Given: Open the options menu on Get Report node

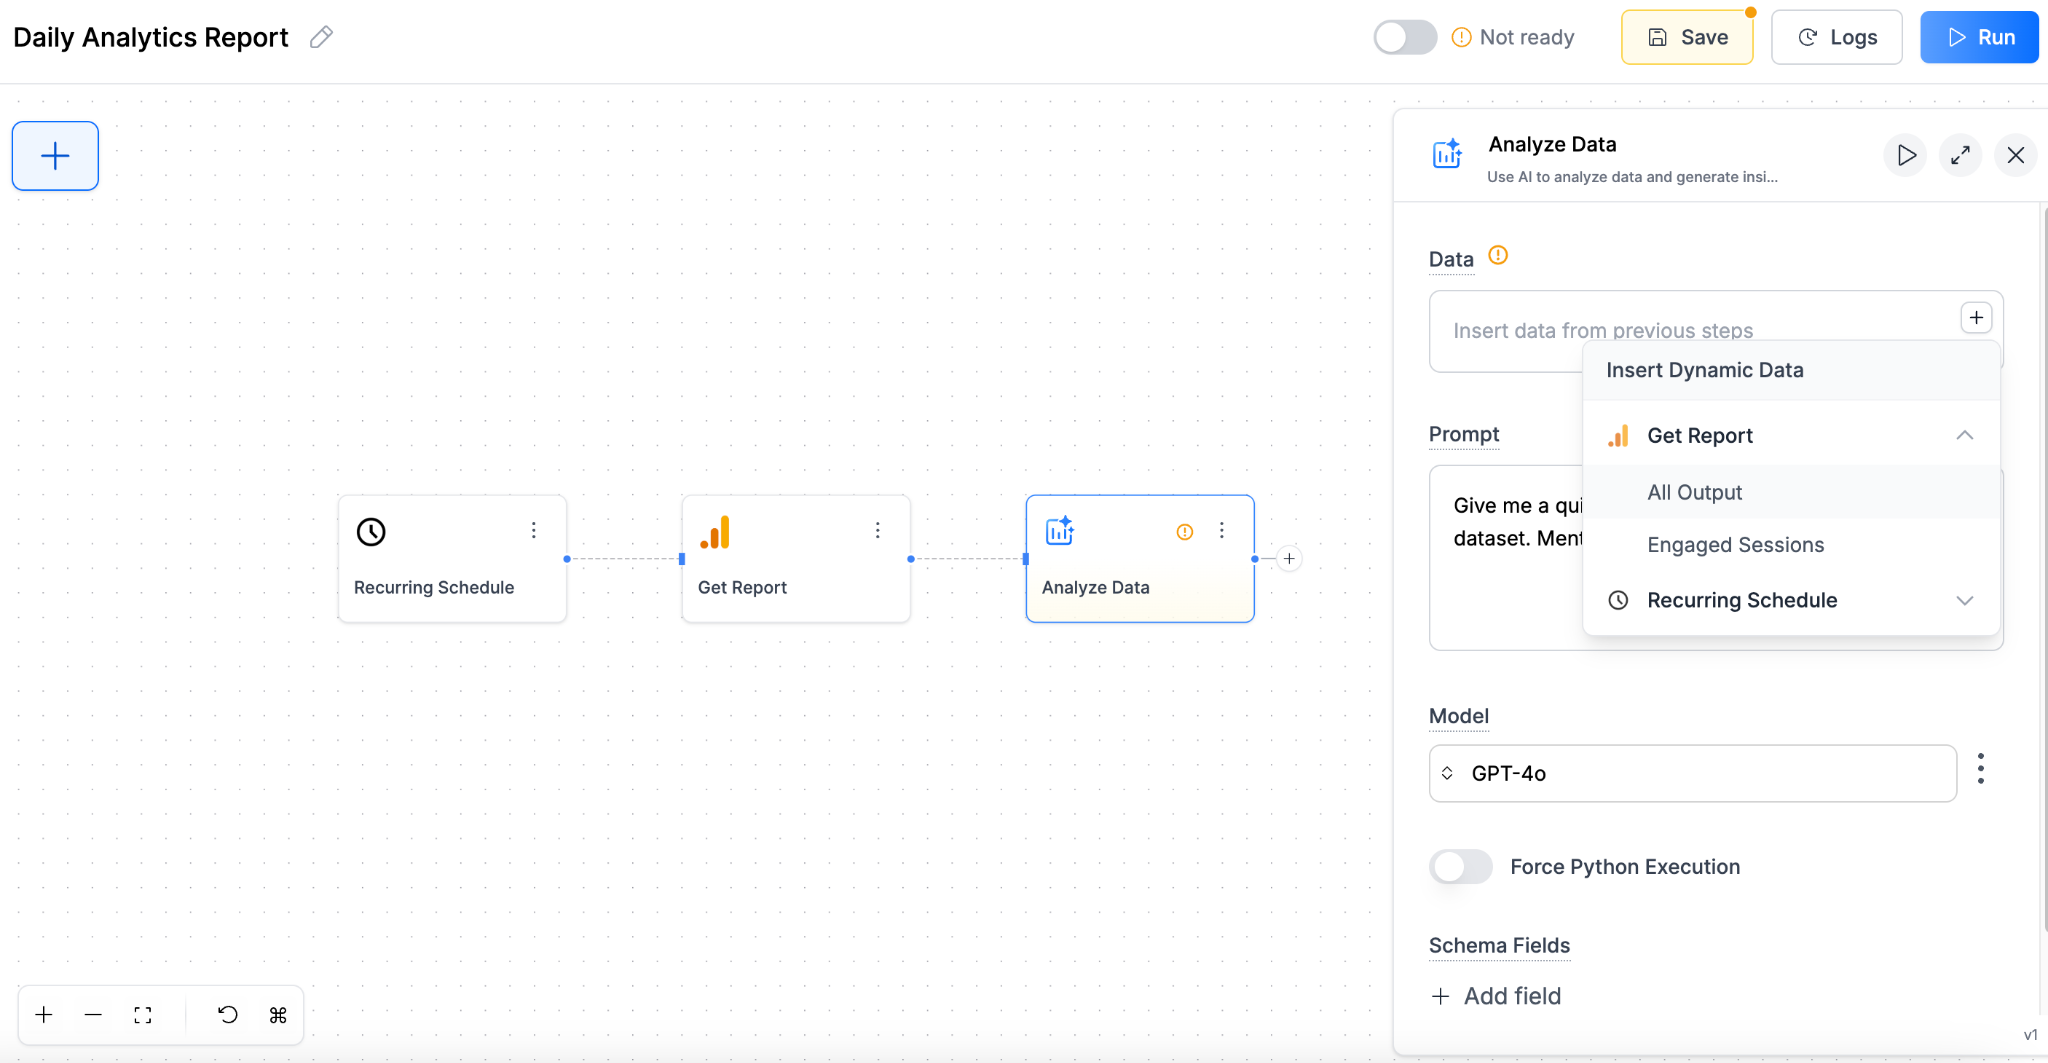Looking at the screenshot, I should [x=877, y=530].
